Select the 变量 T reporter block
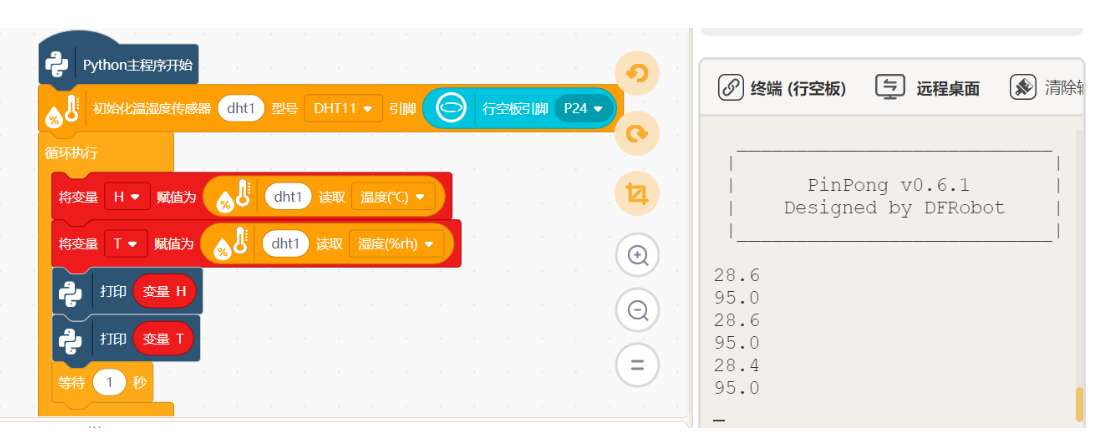 [x=163, y=339]
